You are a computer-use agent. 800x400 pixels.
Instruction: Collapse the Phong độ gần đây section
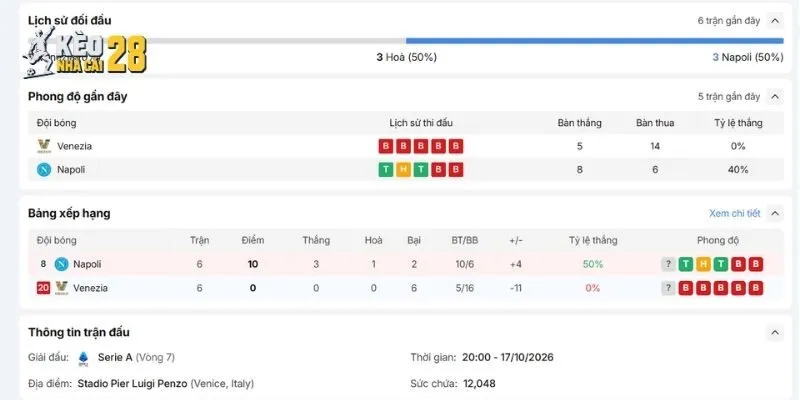tap(775, 96)
